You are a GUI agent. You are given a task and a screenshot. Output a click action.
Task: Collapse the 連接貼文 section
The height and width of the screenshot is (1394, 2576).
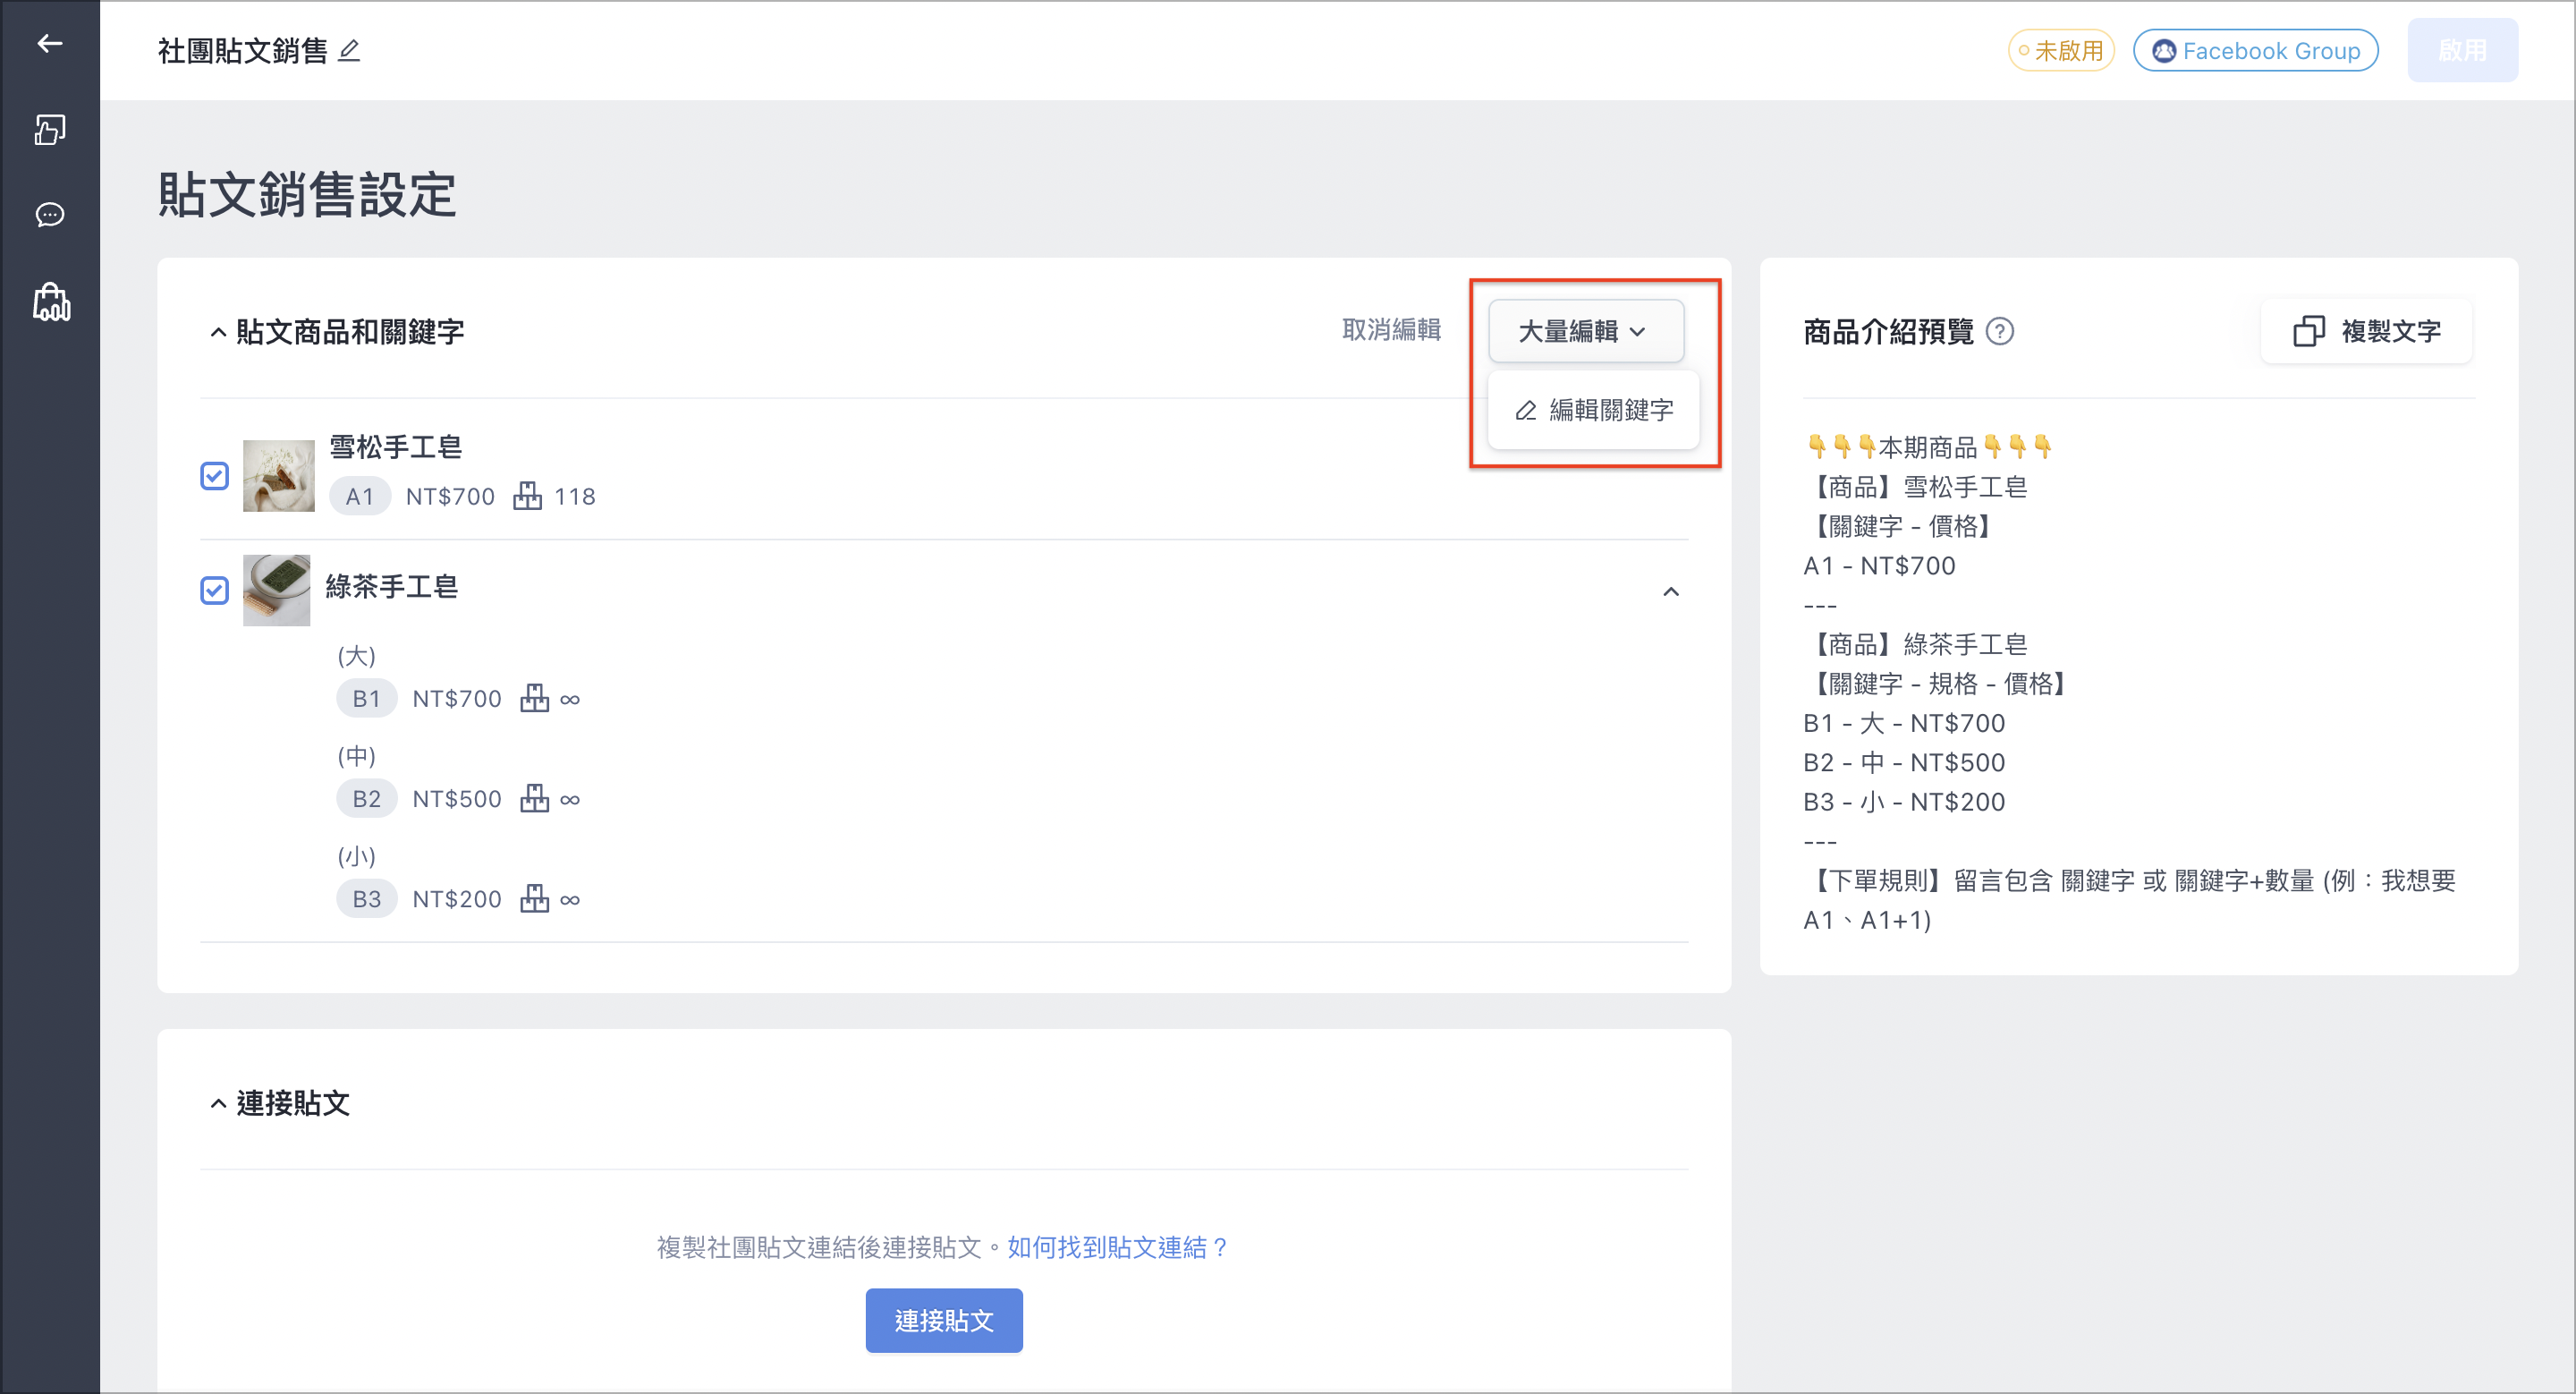217,1103
